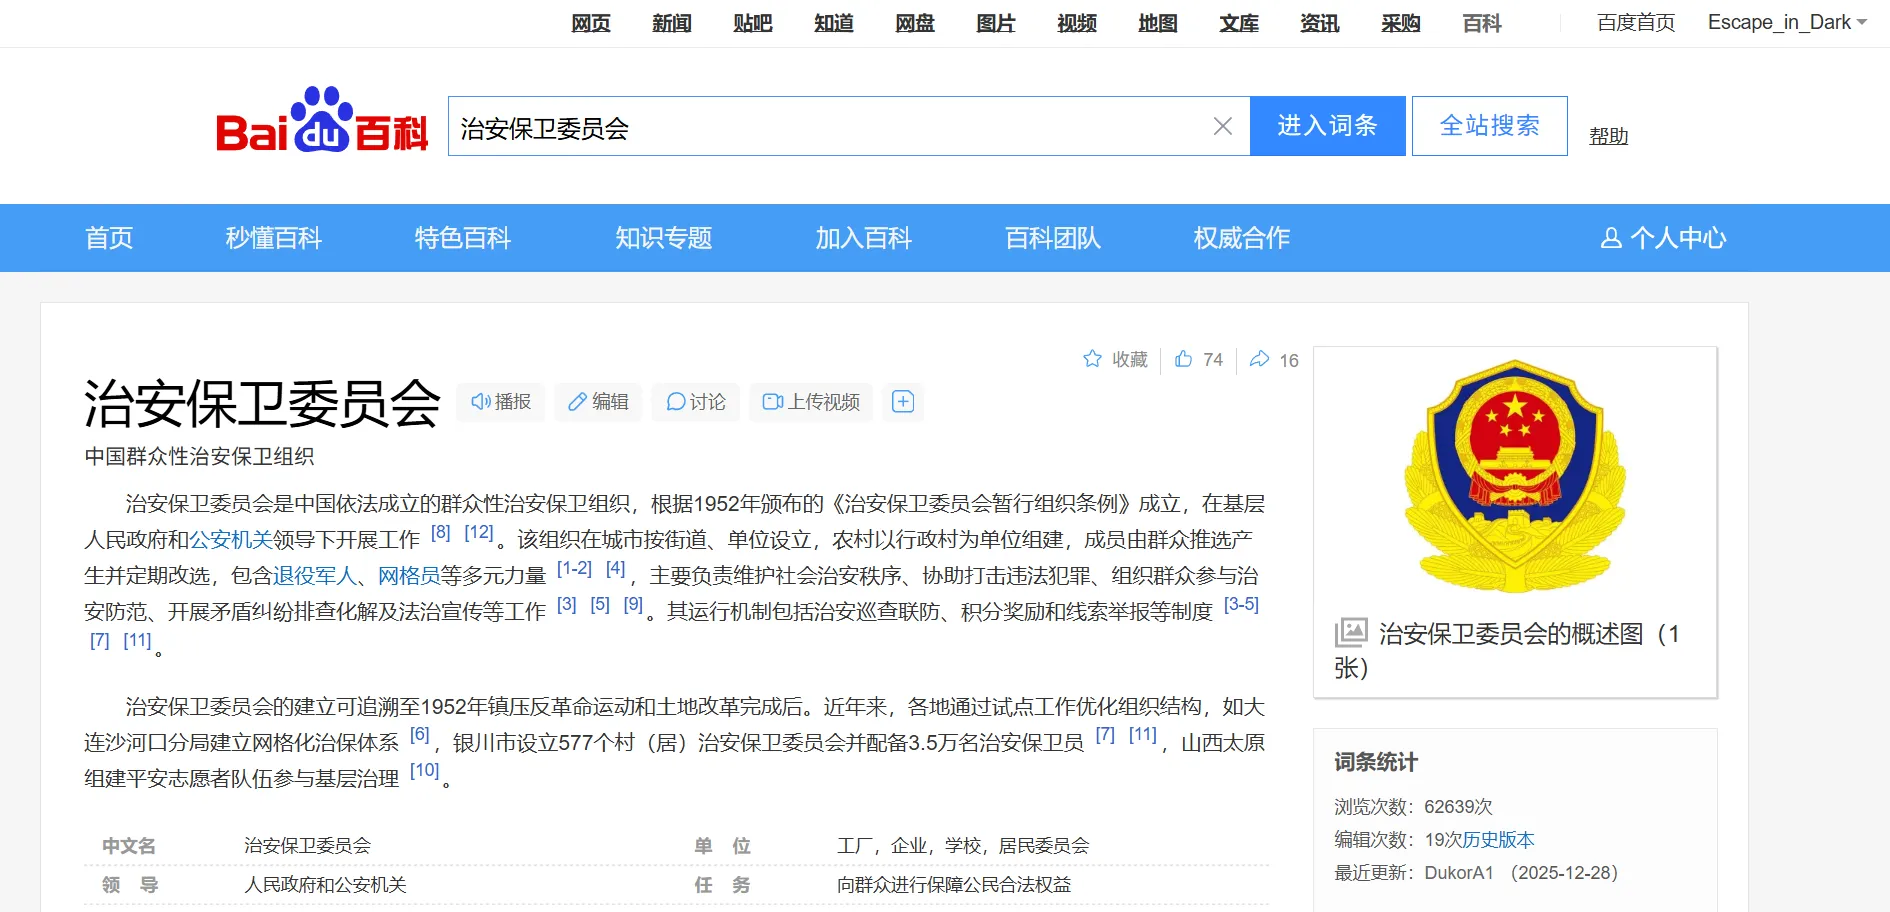Open the Escape_in_Dark account dropdown
The image size is (1890, 912).
pos(1788,22)
